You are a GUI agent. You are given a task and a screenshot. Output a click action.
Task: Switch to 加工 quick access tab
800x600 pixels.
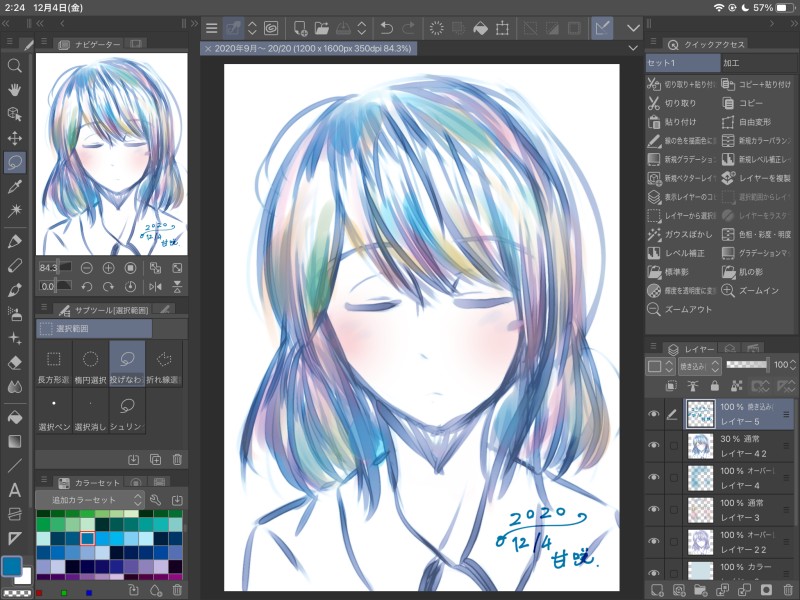pyautogui.click(x=759, y=63)
